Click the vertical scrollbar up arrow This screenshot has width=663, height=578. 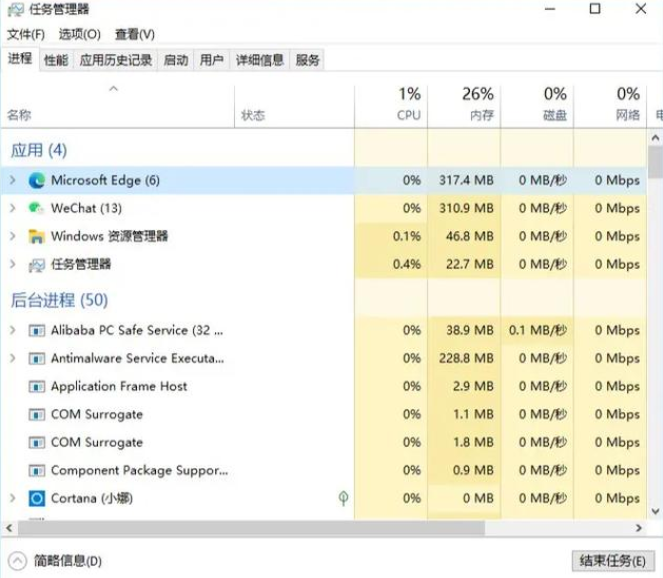[655, 138]
